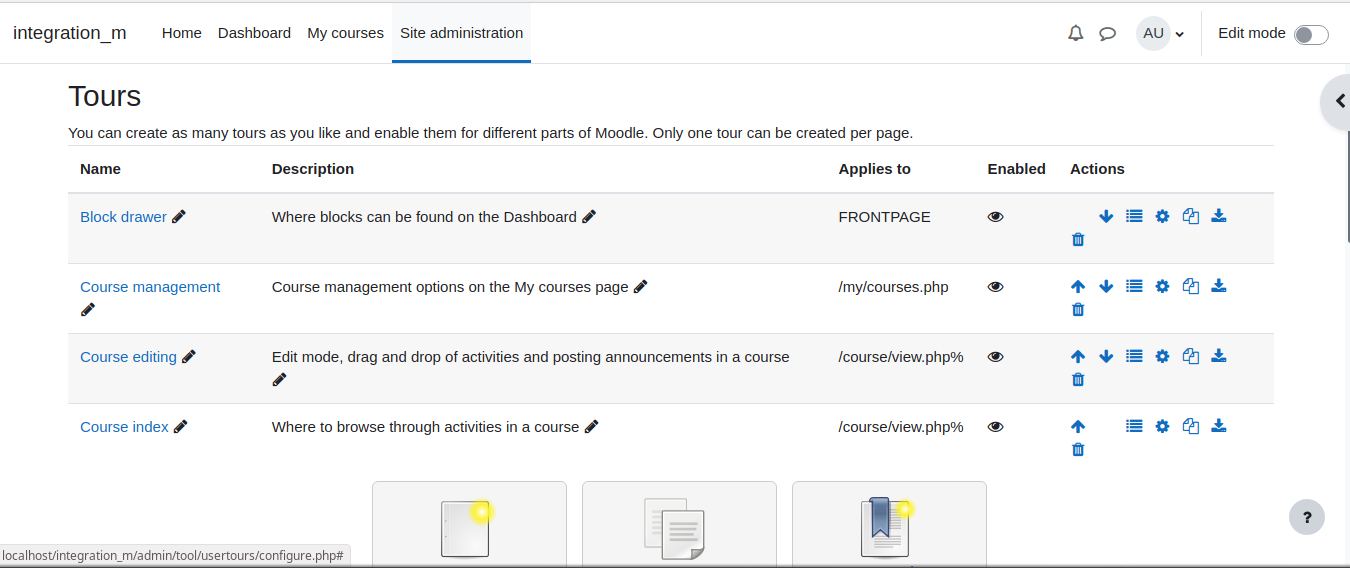The width and height of the screenshot is (1350, 568).
Task: Go to the Dashboard tab
Action: pos(254,33)
